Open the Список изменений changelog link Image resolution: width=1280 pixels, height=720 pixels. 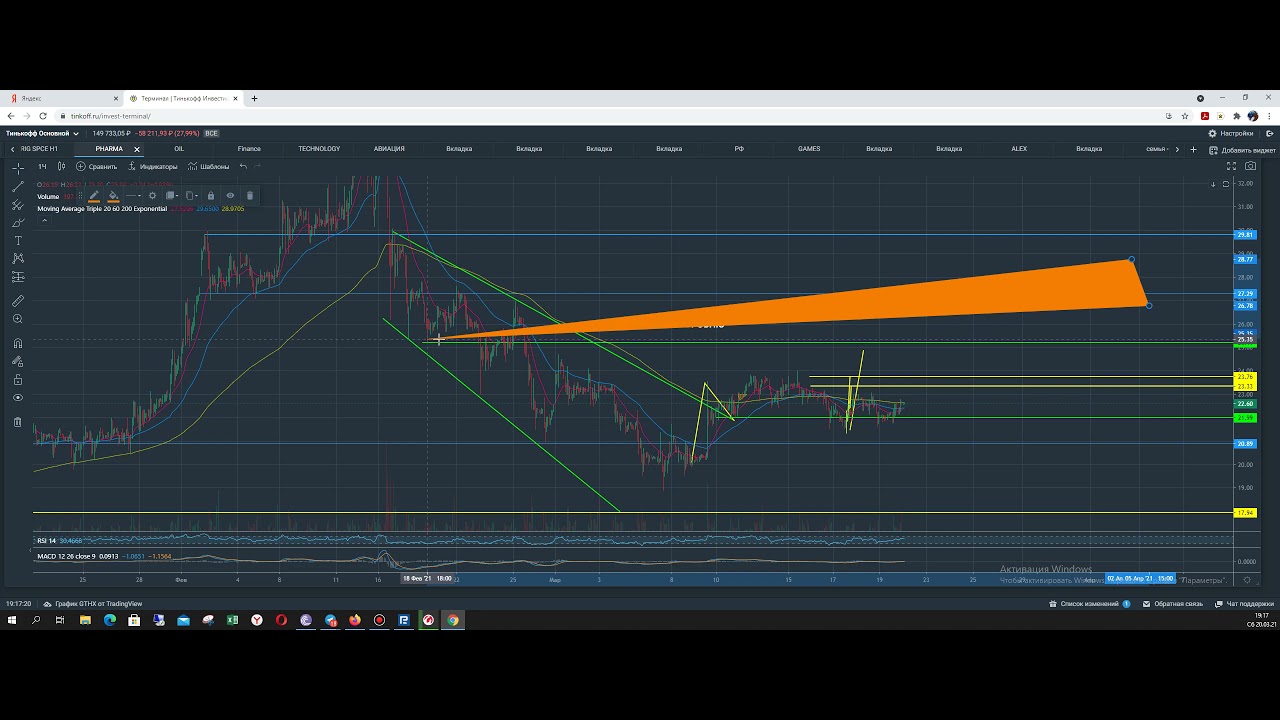1089,604
